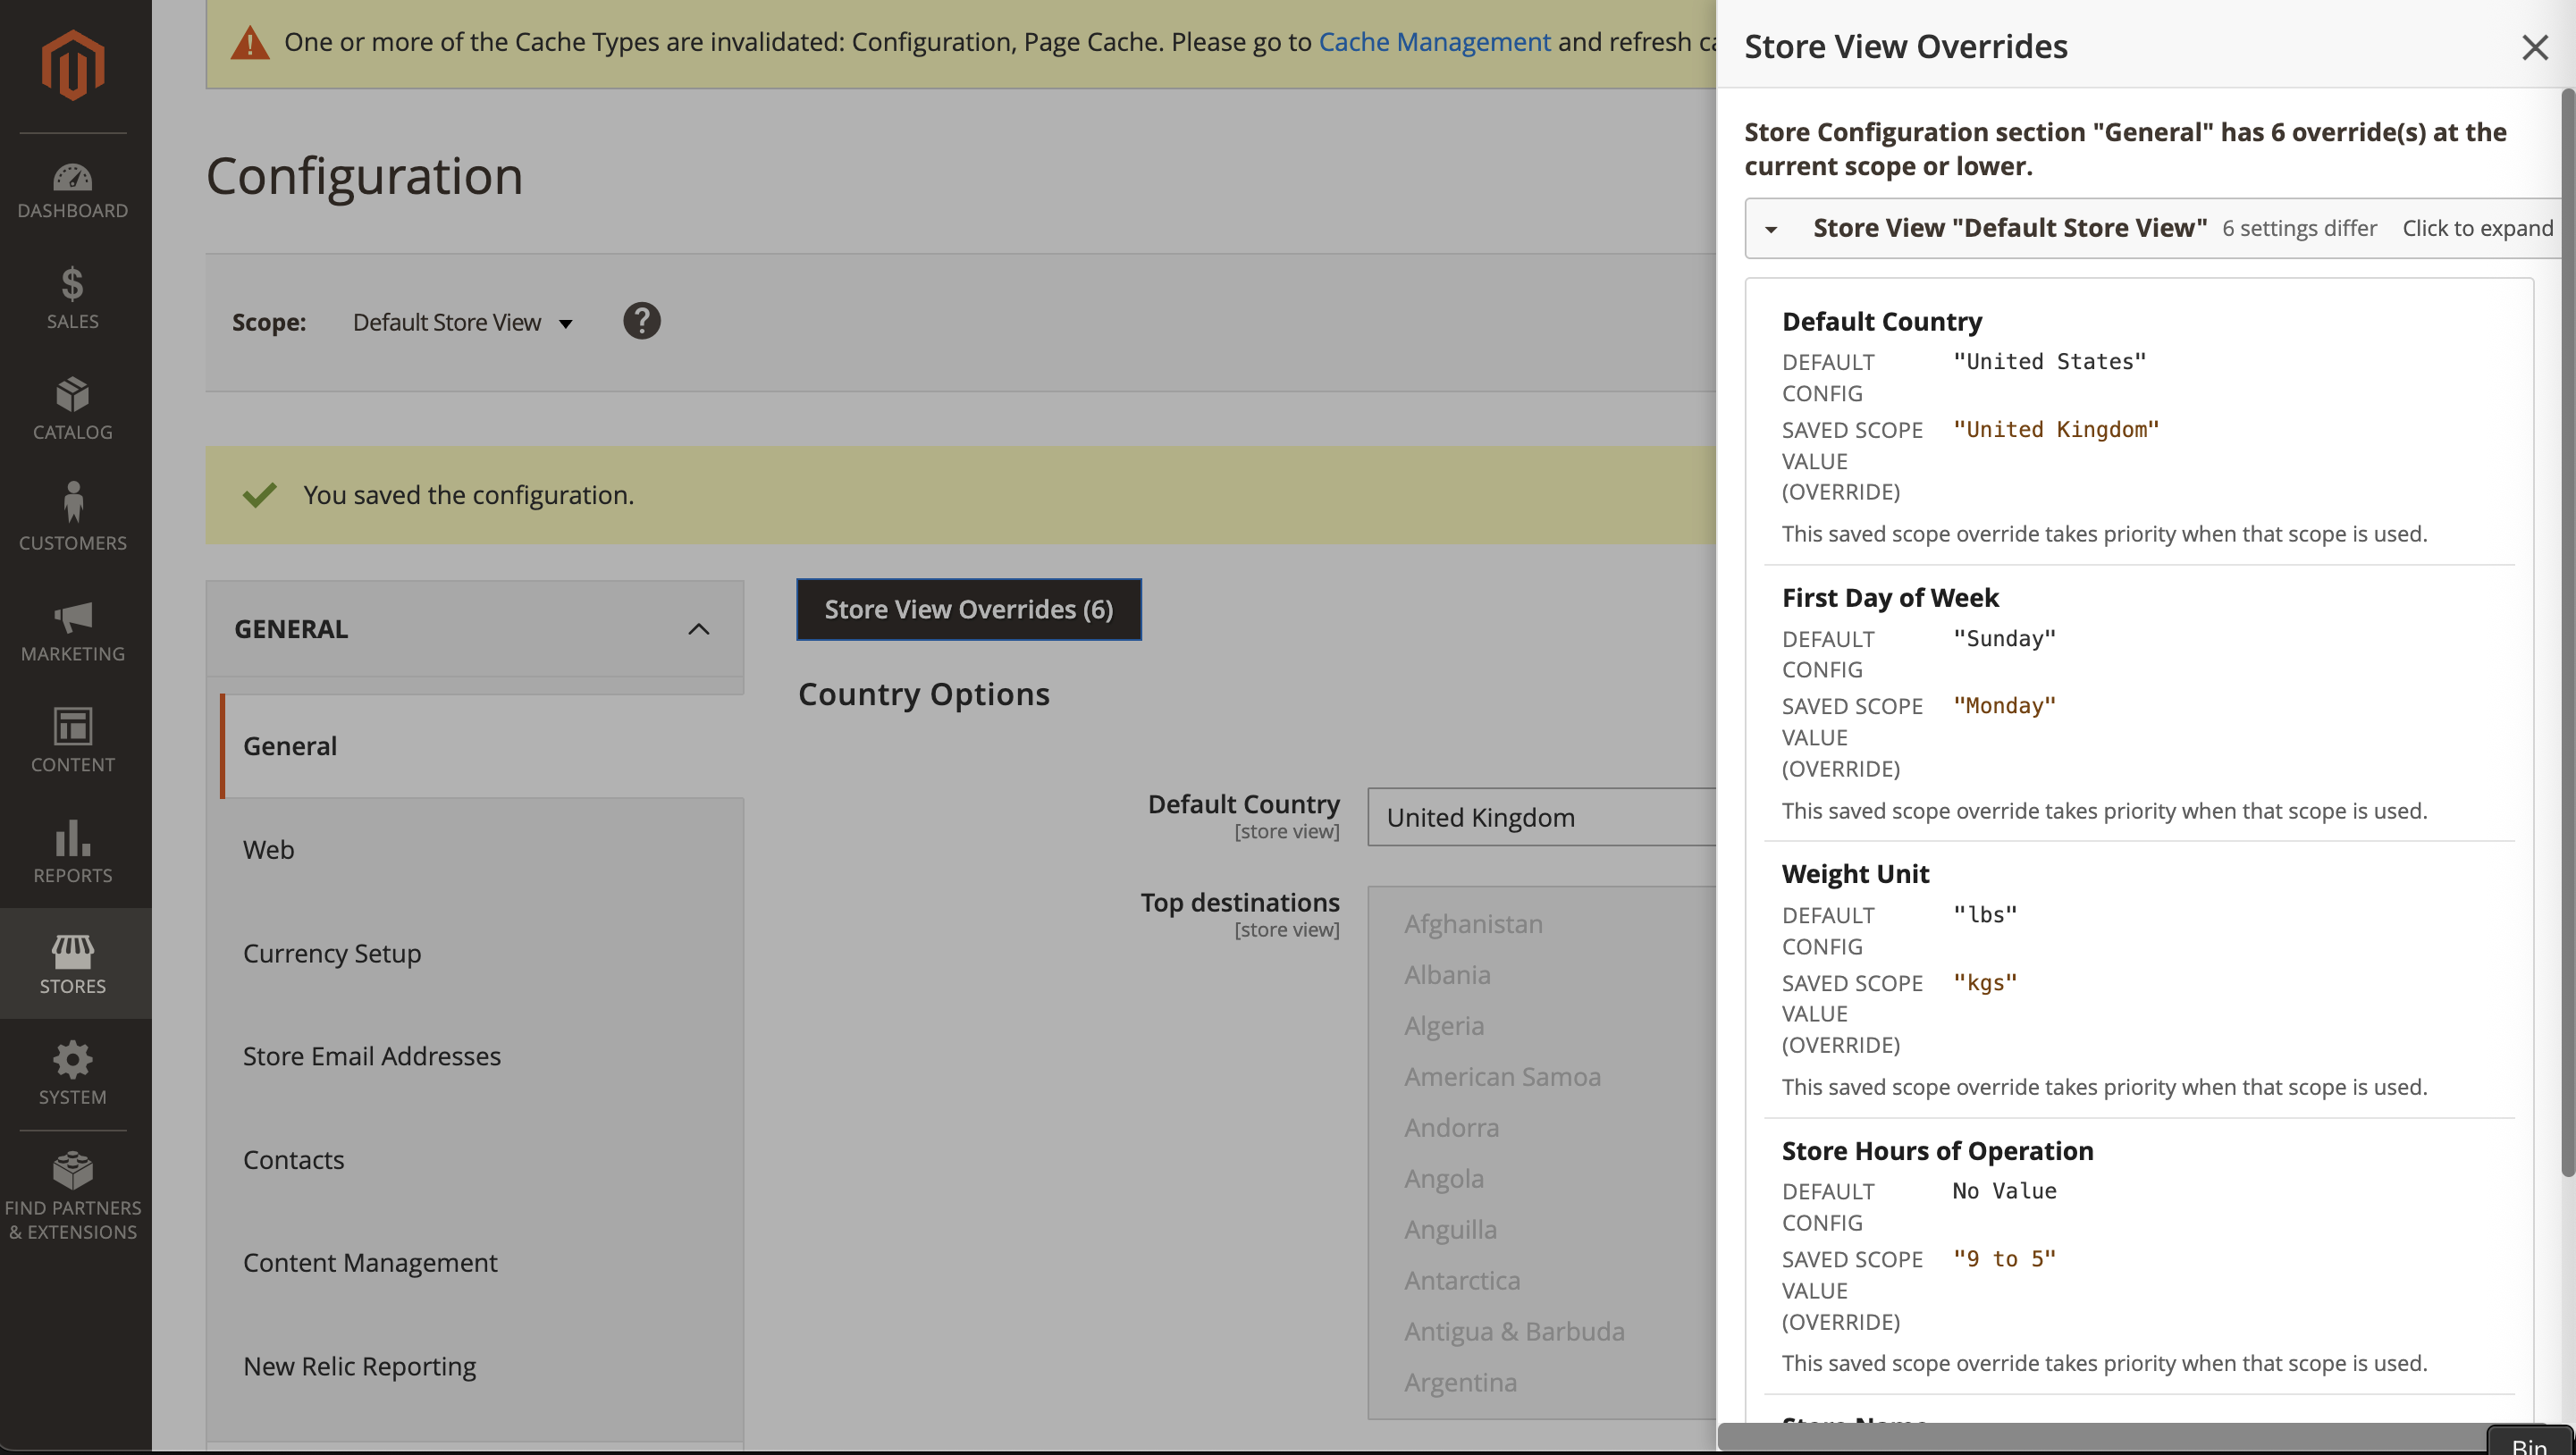2576x1455 pixels.
Task: Collapse the GENERAL section chevron
Action: [x=698, y=629]
